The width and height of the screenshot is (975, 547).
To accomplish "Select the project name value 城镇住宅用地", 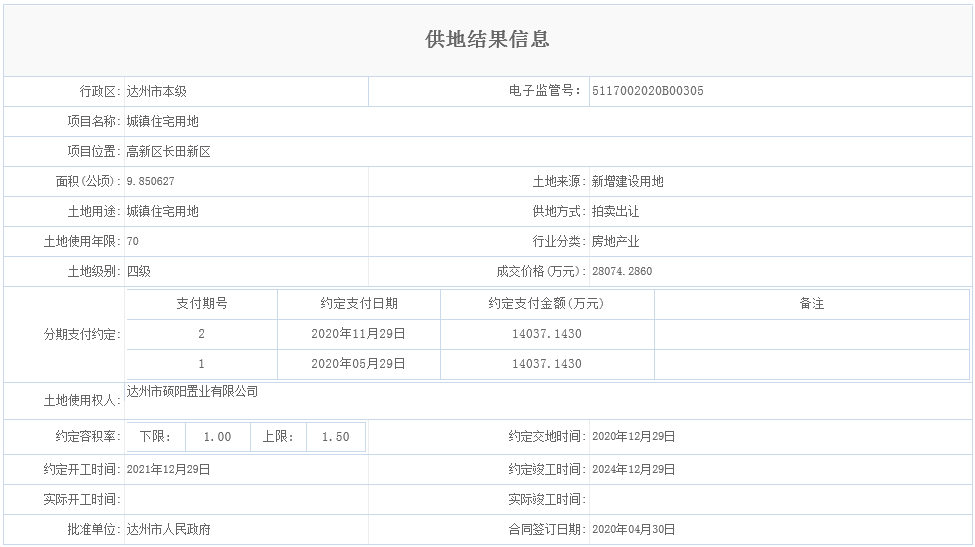I will (x=162, y=121).
